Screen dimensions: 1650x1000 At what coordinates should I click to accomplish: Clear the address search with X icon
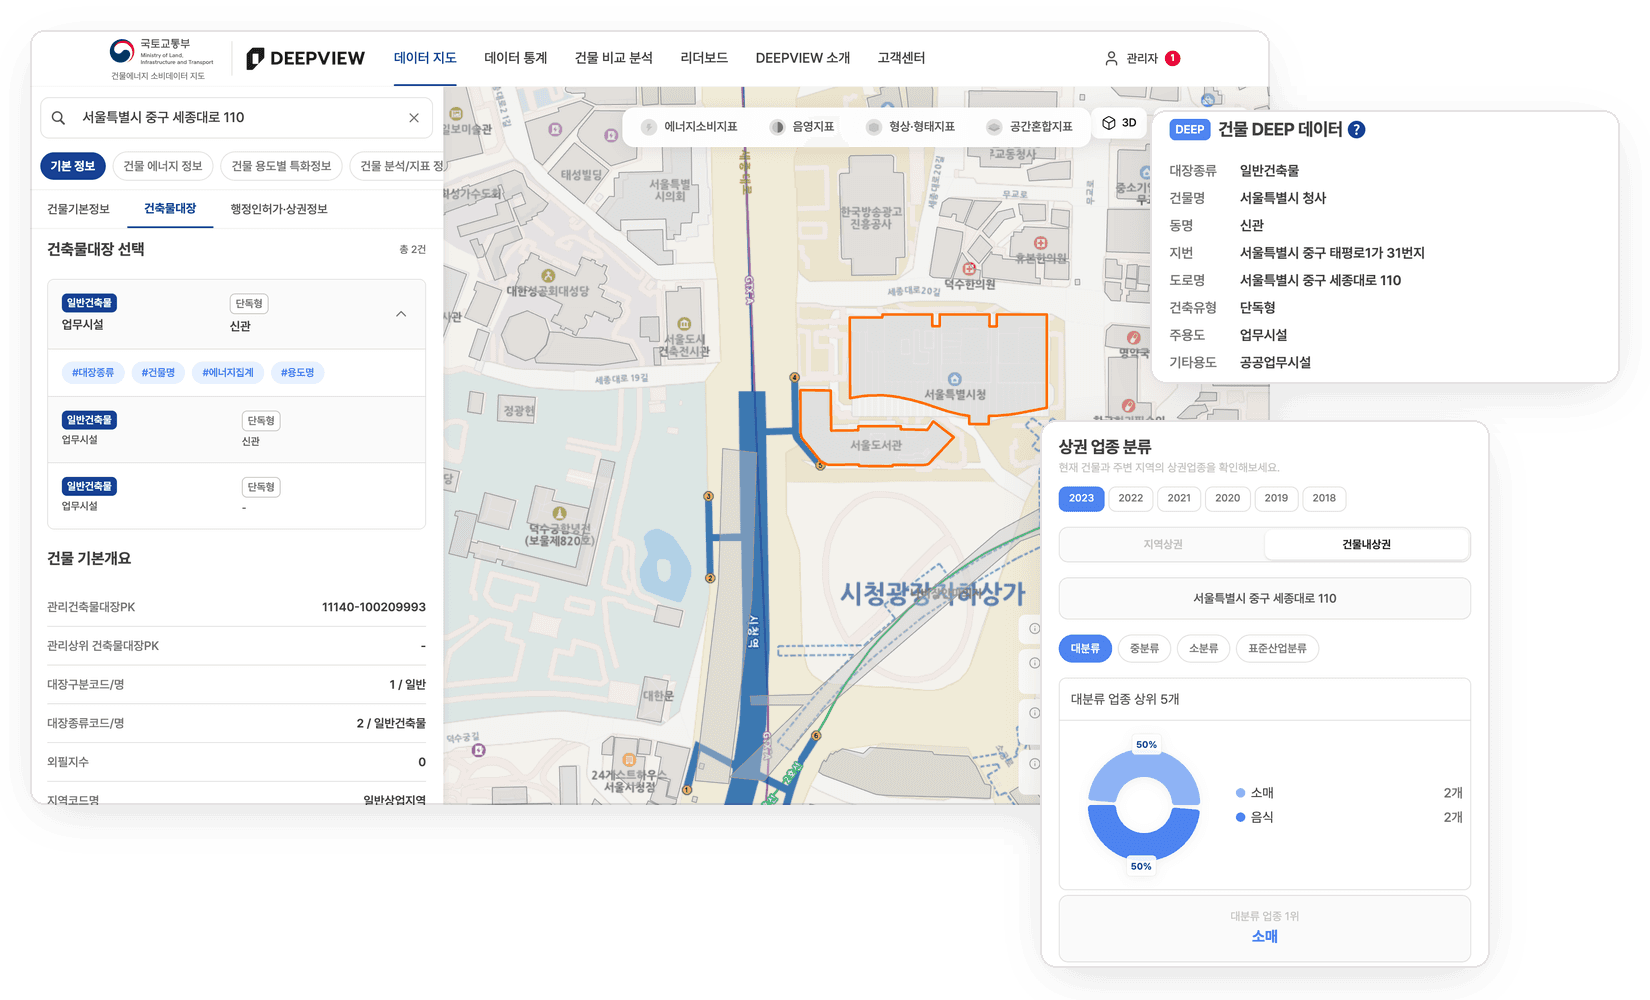coord(414,118)
